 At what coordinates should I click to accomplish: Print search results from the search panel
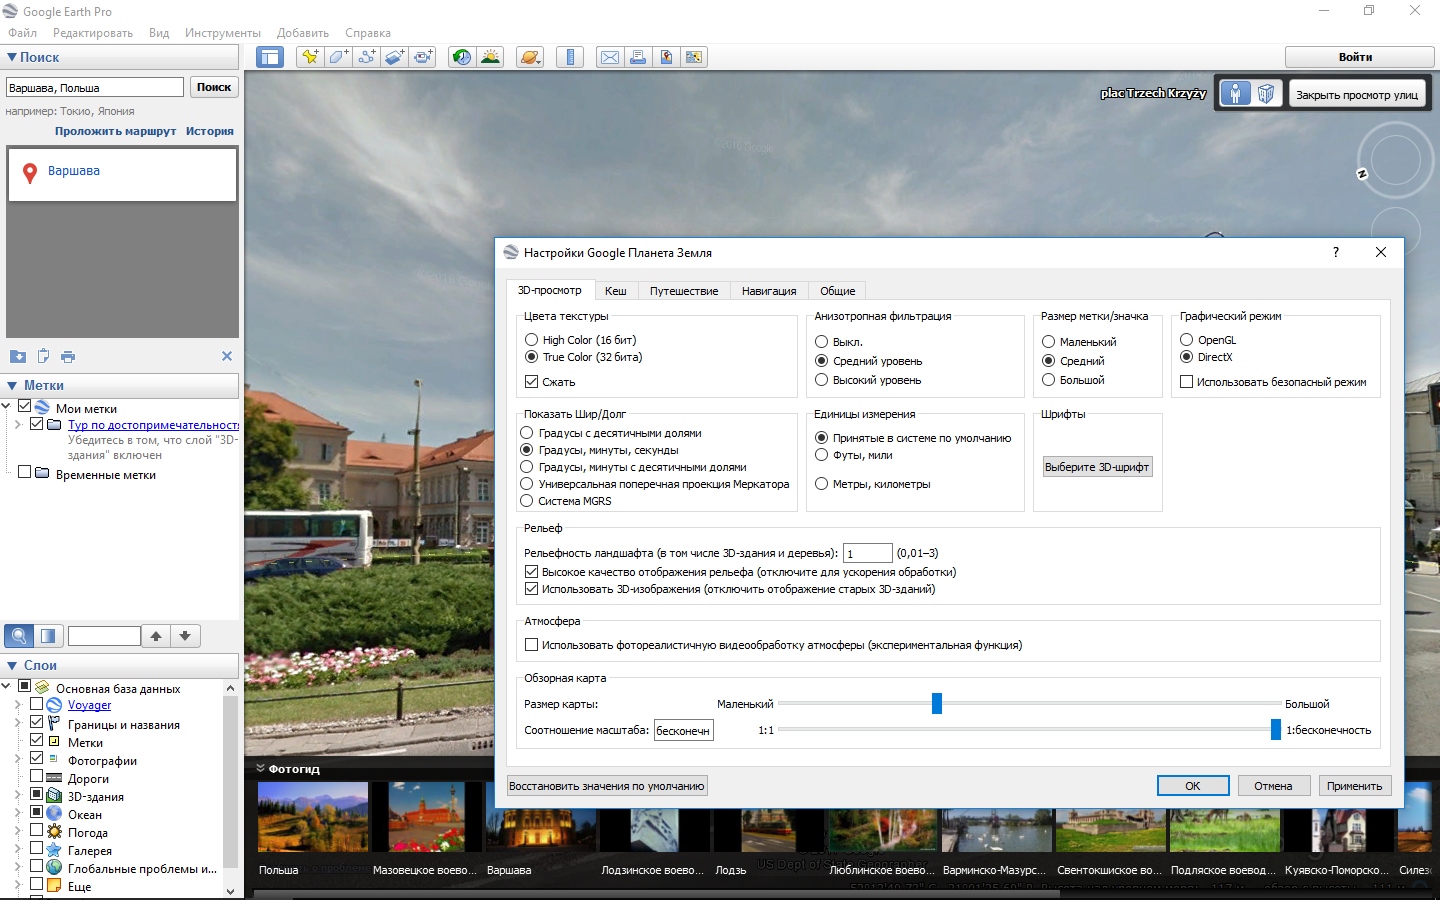click(68, 356)
